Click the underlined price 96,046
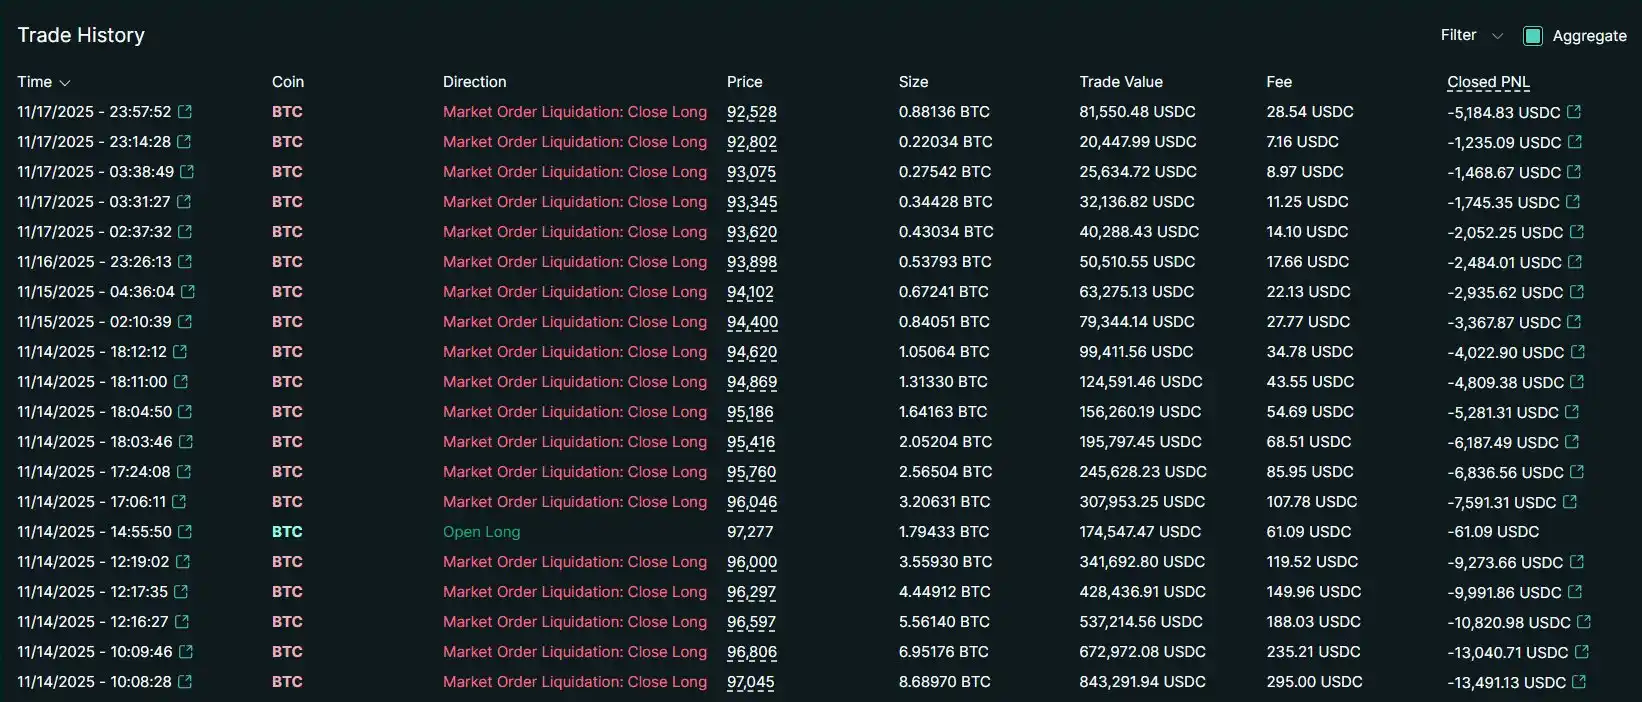This screenshot has width=1642, height=702. tap(752, 502)
